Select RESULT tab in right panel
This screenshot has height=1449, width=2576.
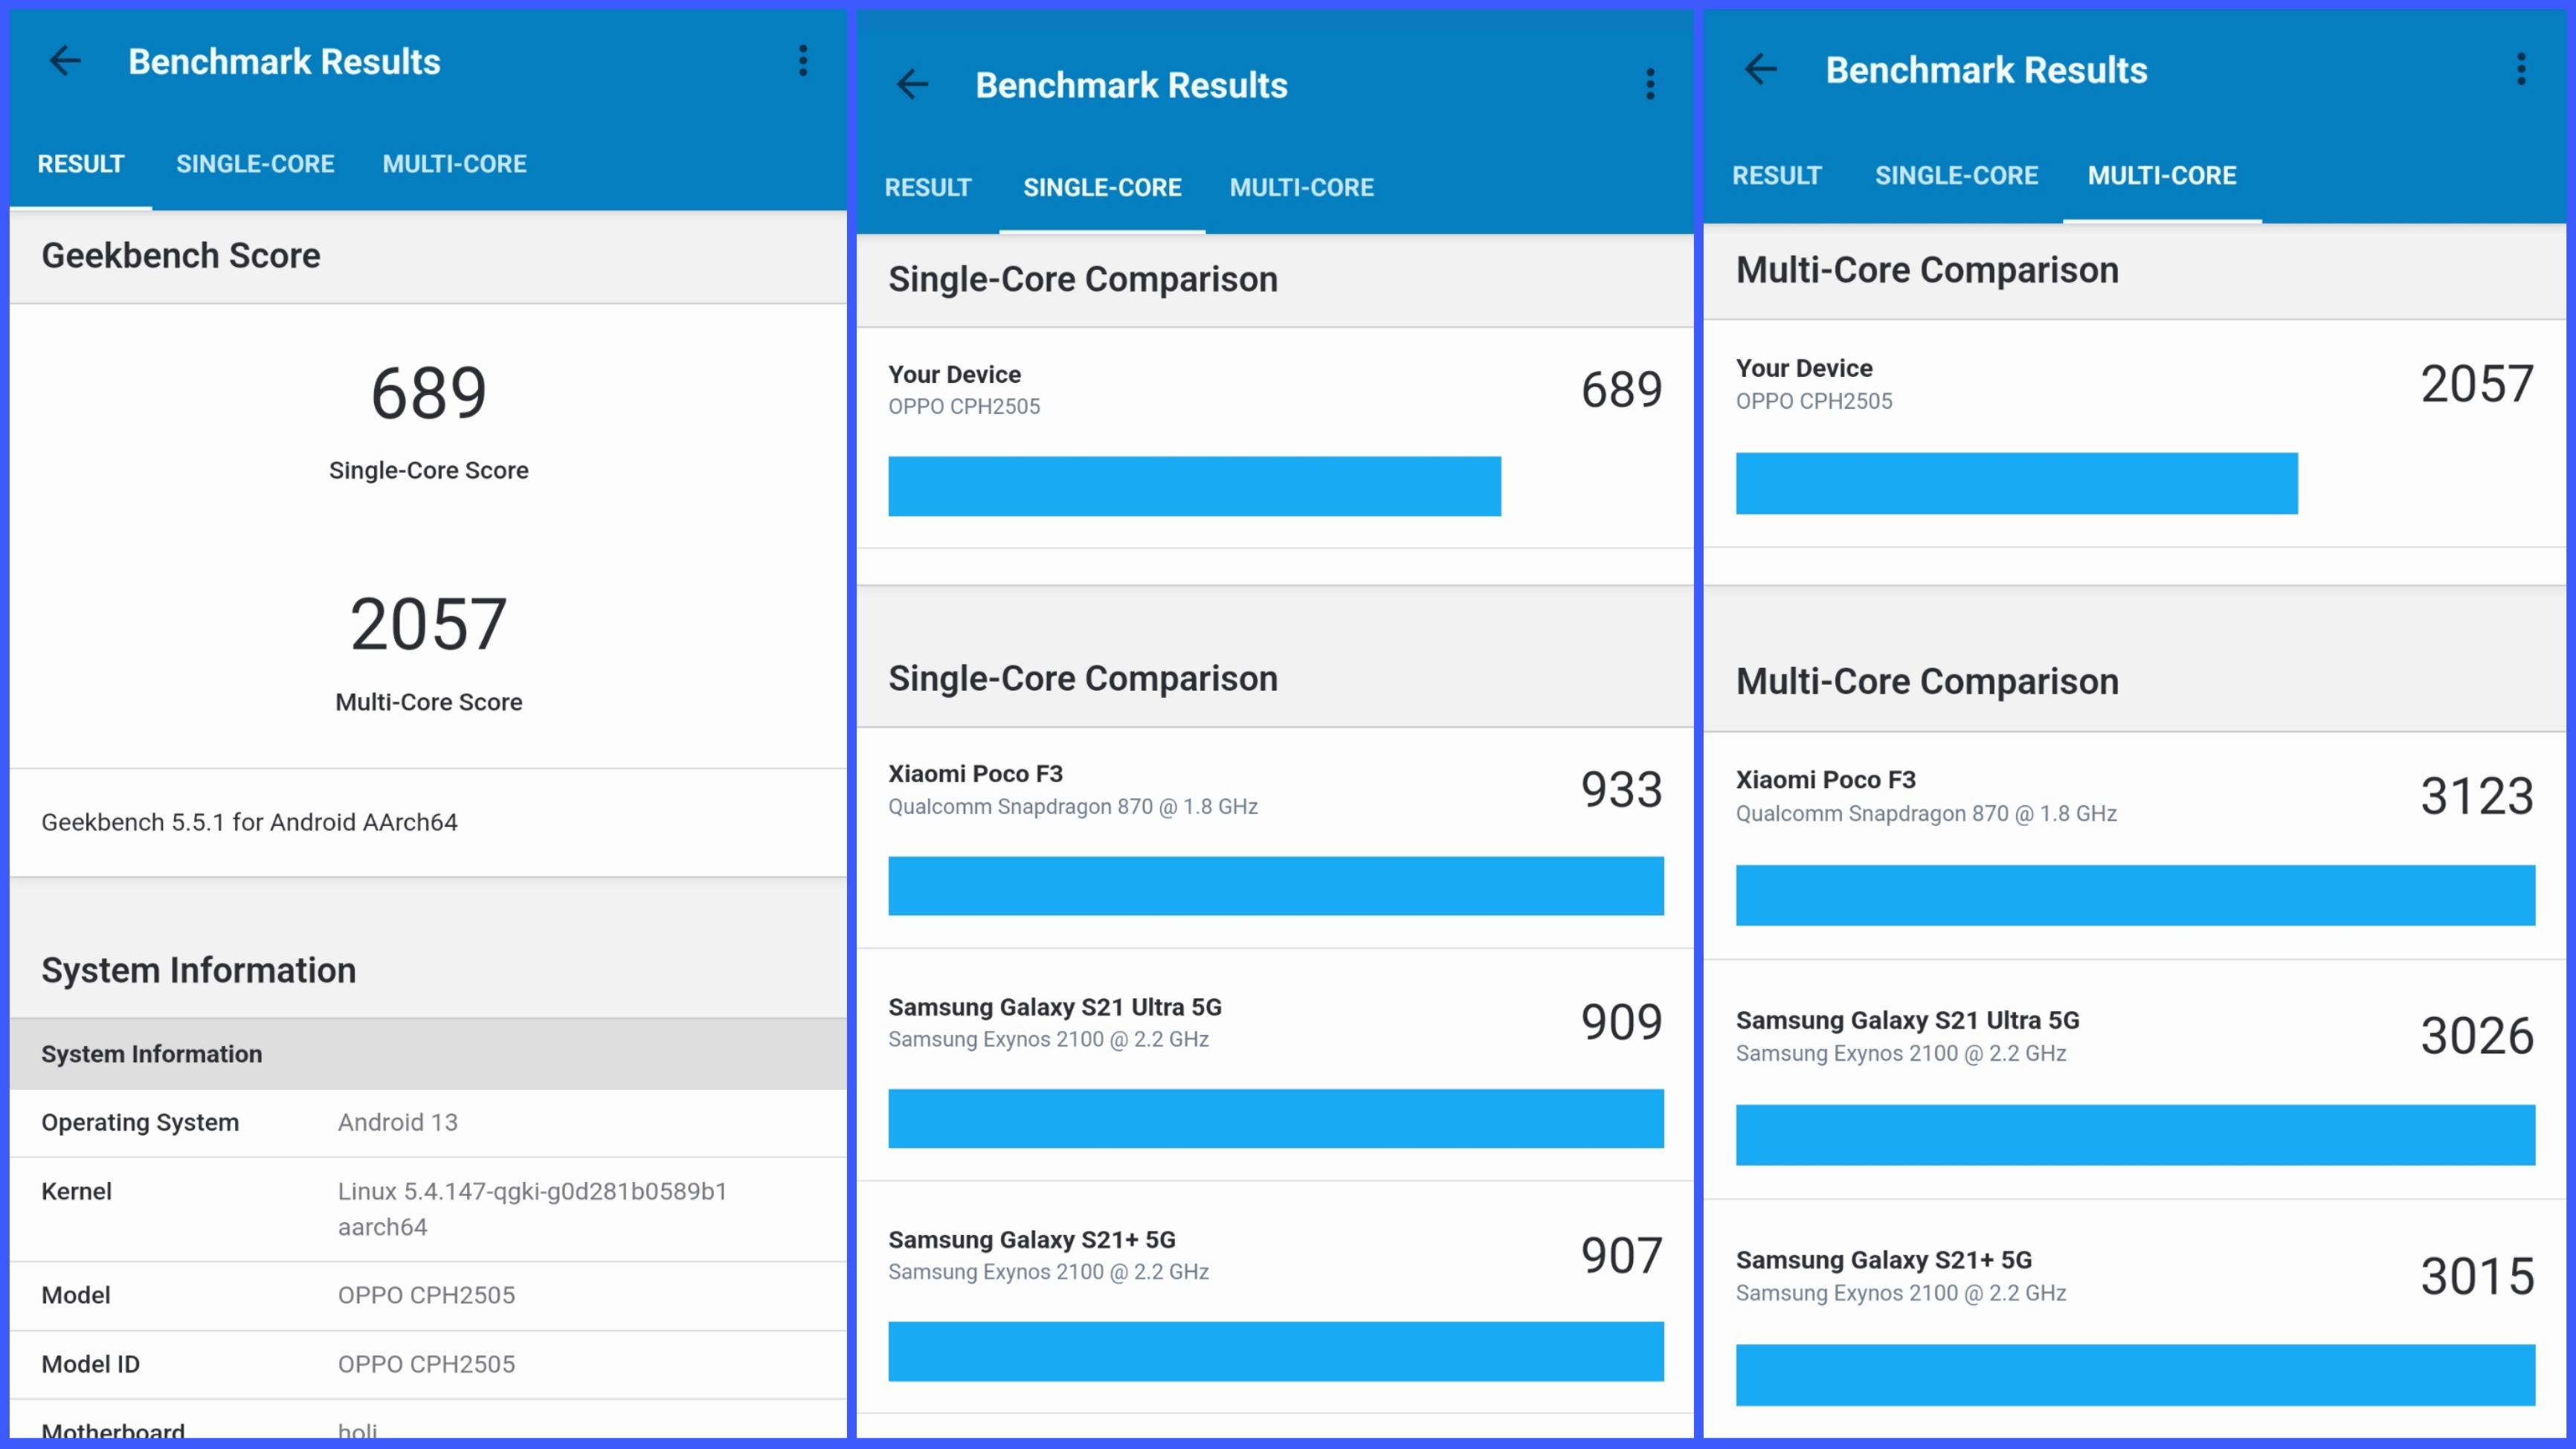coord(1777,176)
